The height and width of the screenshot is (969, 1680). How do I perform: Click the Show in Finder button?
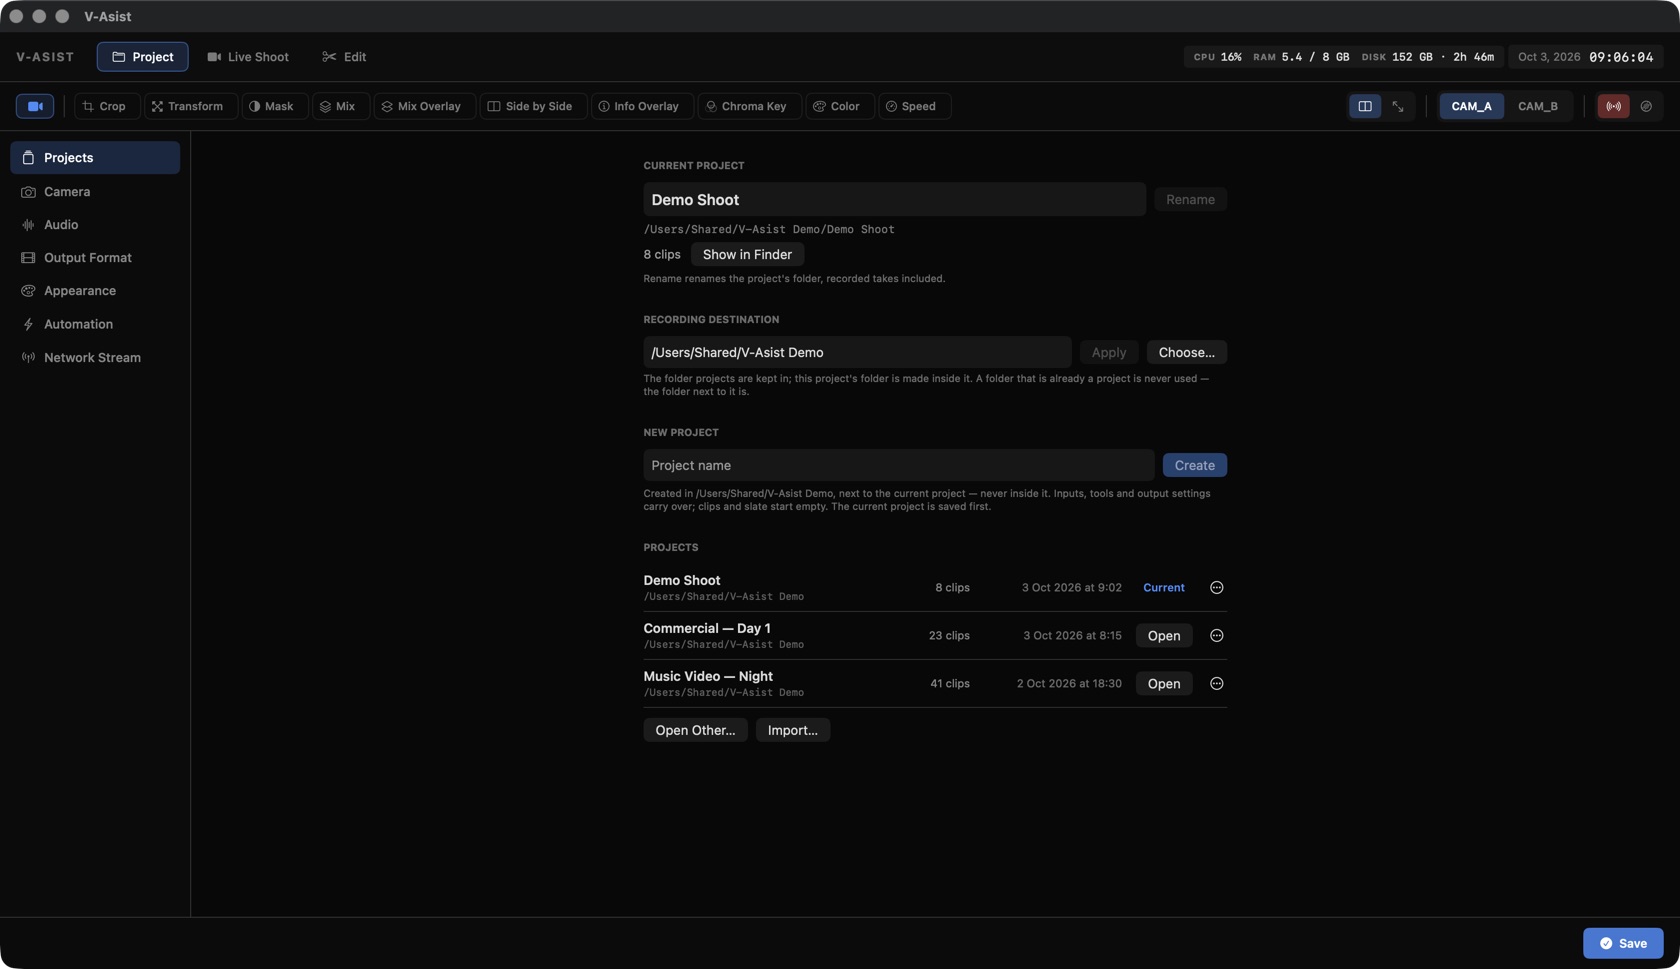[x=747, y=255]
